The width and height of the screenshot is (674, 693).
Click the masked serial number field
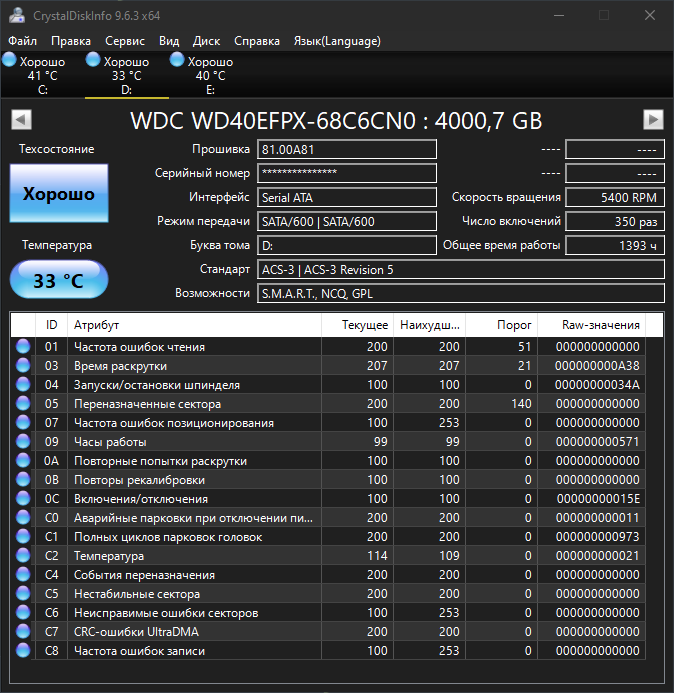(x=347, y=173)
